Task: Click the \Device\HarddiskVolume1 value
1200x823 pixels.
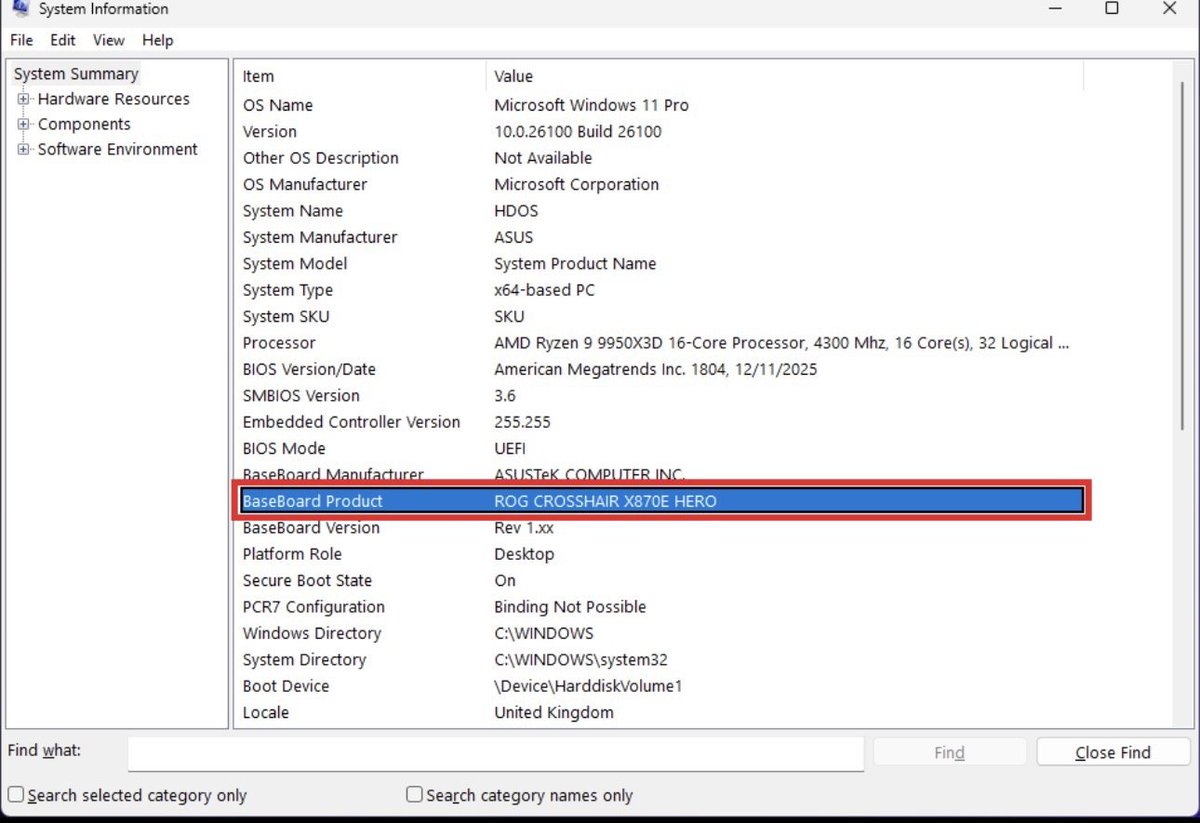Action: (x=588, y=686)
